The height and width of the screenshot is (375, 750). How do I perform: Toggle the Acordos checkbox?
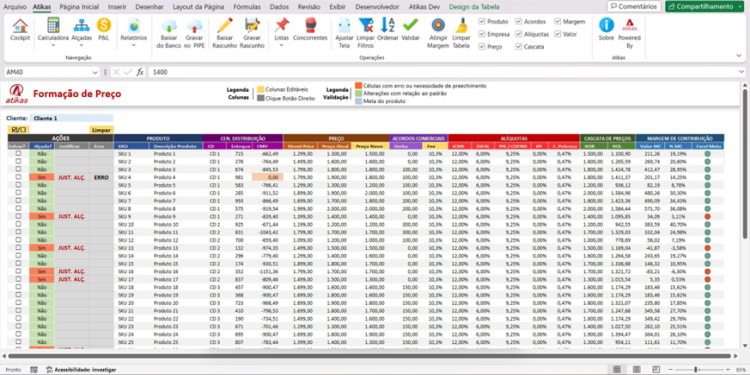[518, 22]
